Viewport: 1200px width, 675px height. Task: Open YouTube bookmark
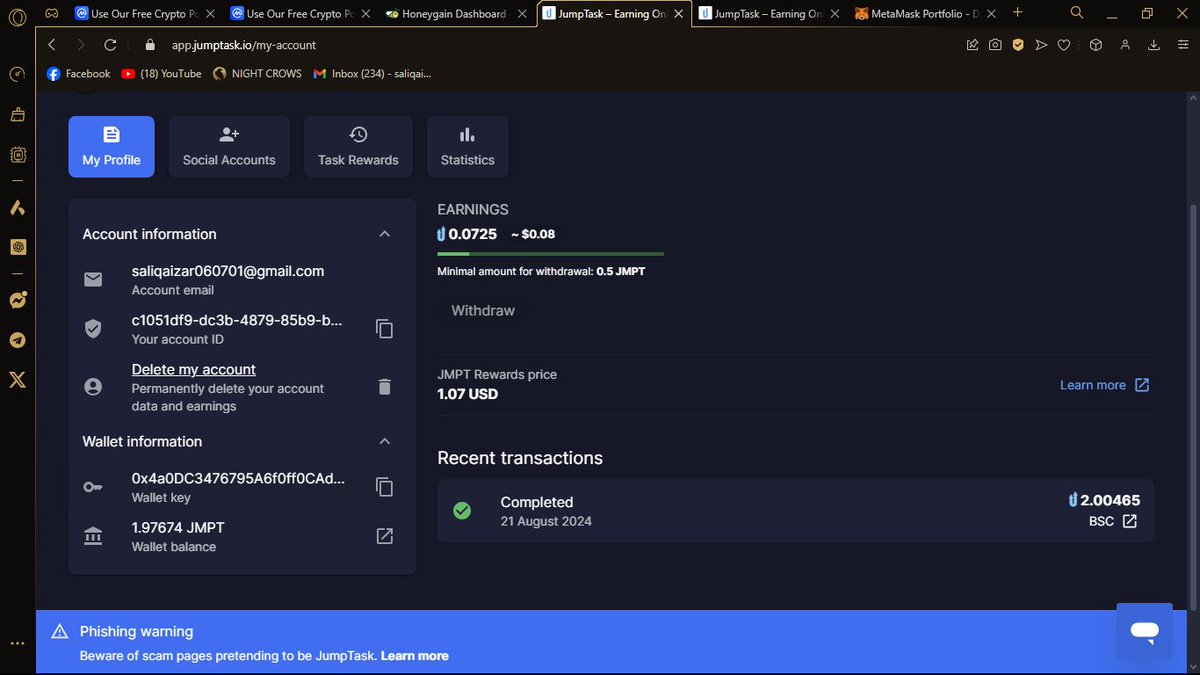pos(161,73)
